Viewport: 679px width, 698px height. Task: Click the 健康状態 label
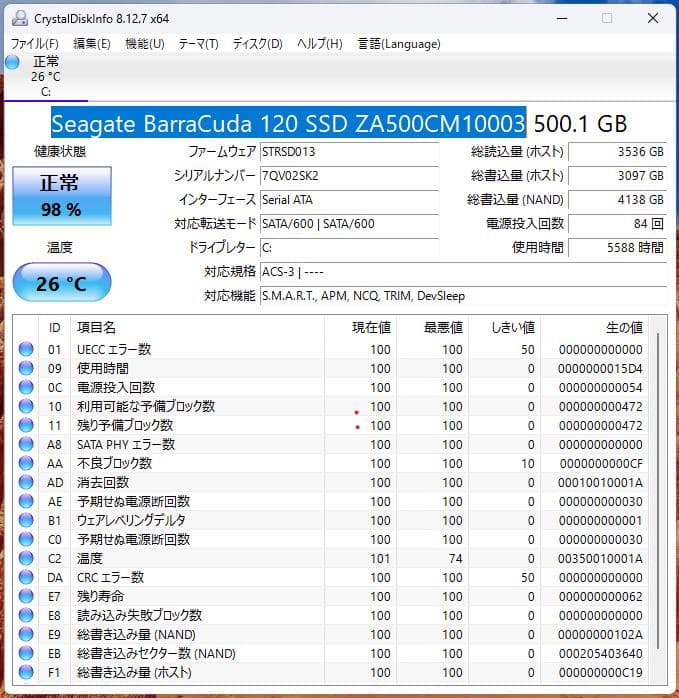(60, 152)
